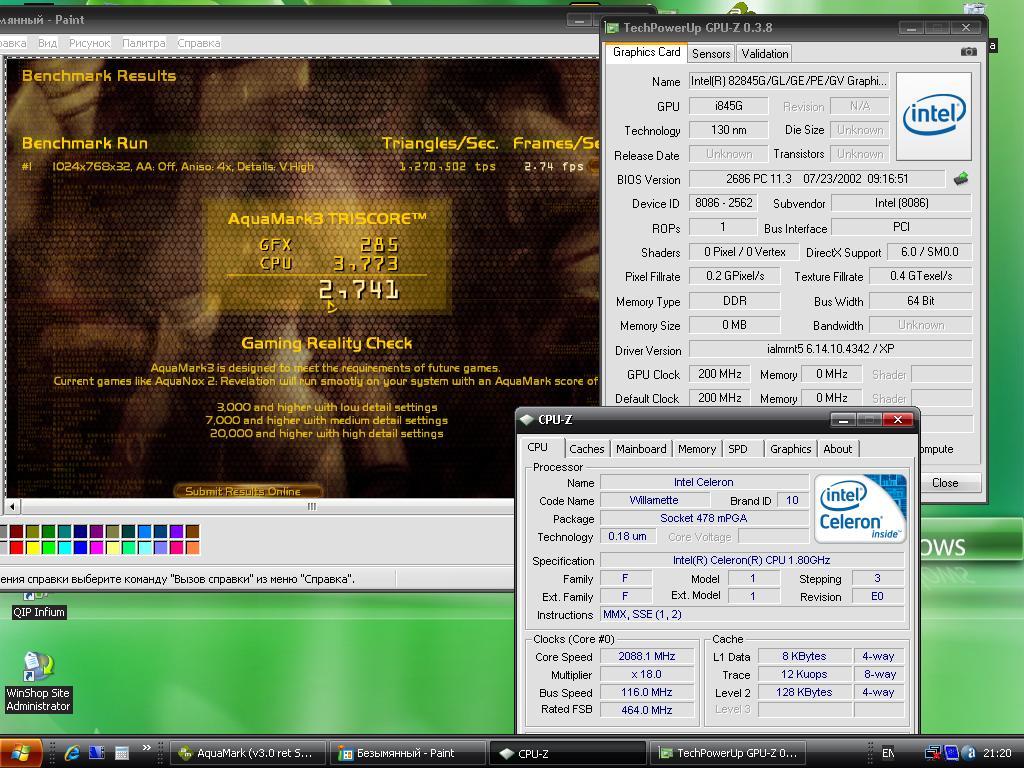The width and height of the screenshot is (1024, 768).
Task: Open the Graphics tab in CPU-Z
Action: [x=790, y=449]
